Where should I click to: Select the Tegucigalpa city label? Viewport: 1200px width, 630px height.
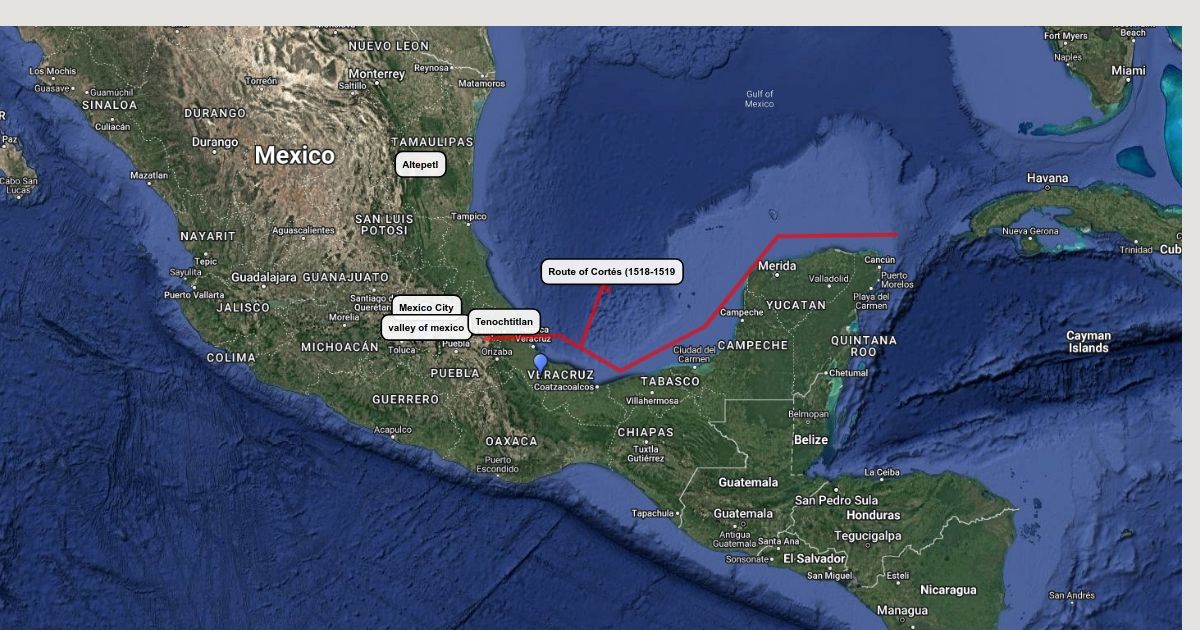click(869, 536)
